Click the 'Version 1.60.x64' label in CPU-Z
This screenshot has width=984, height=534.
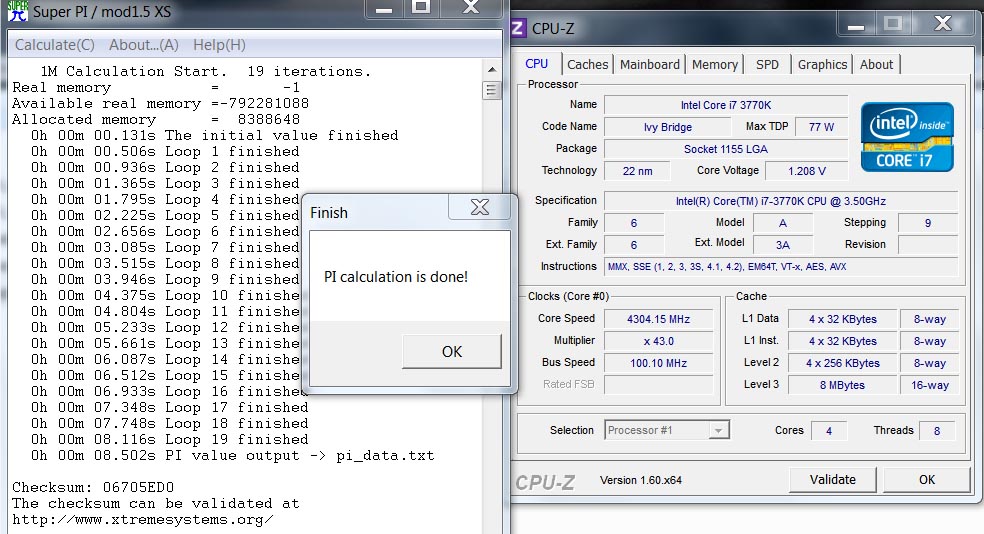641,480
